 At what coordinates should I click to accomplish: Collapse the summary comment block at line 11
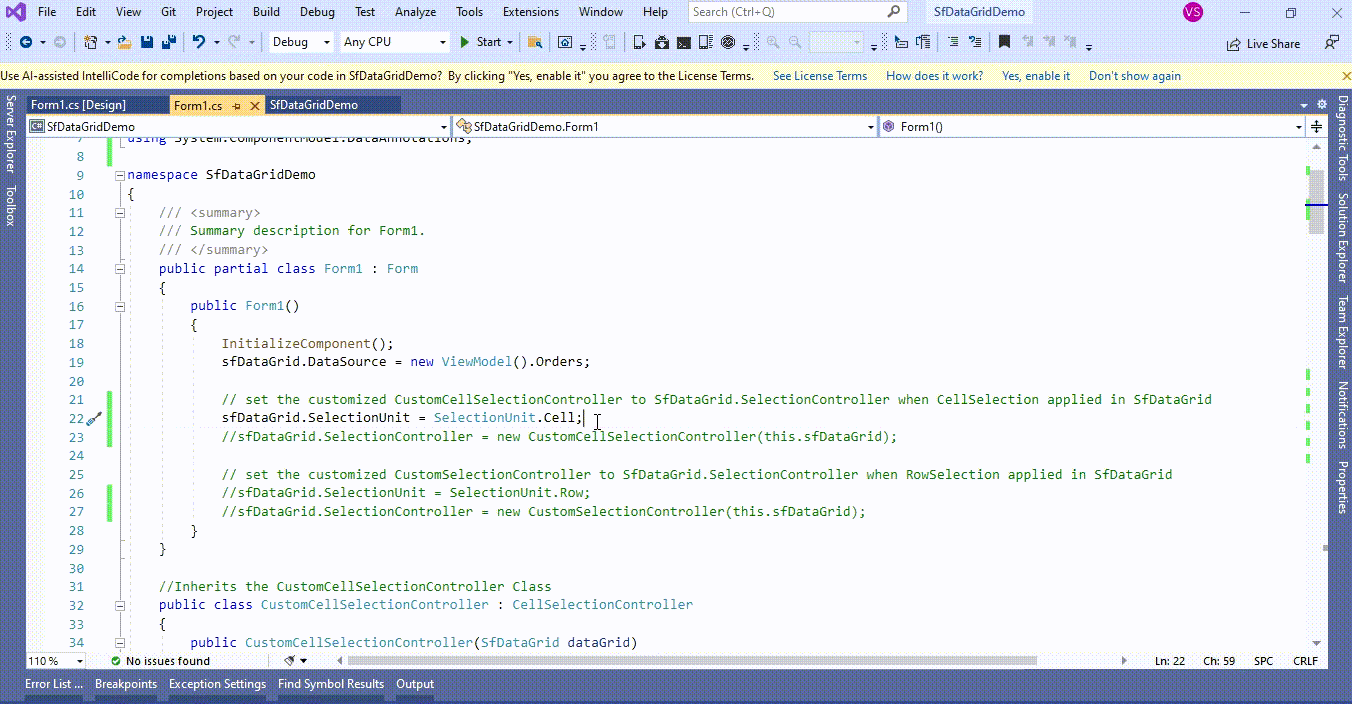tap(120, 213)
